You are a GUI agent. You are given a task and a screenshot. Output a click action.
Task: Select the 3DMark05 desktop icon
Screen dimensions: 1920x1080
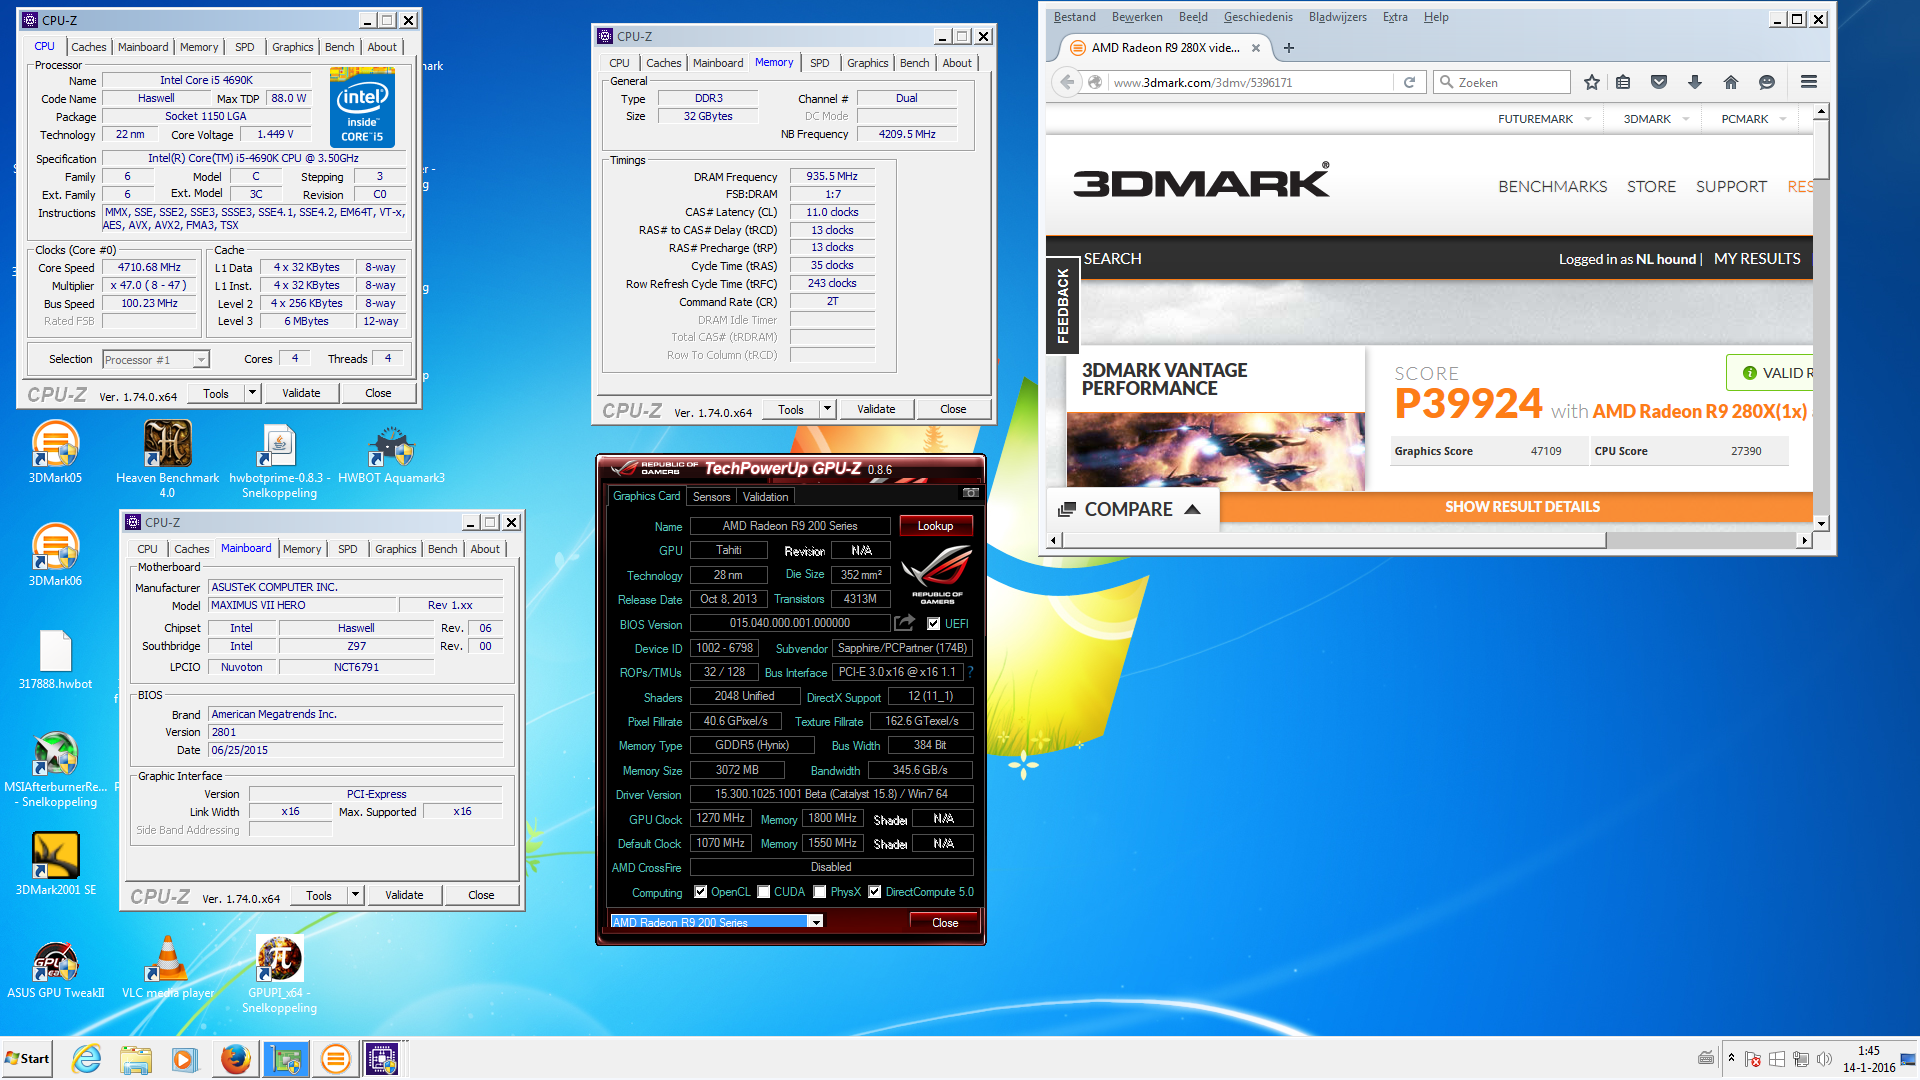55,453
